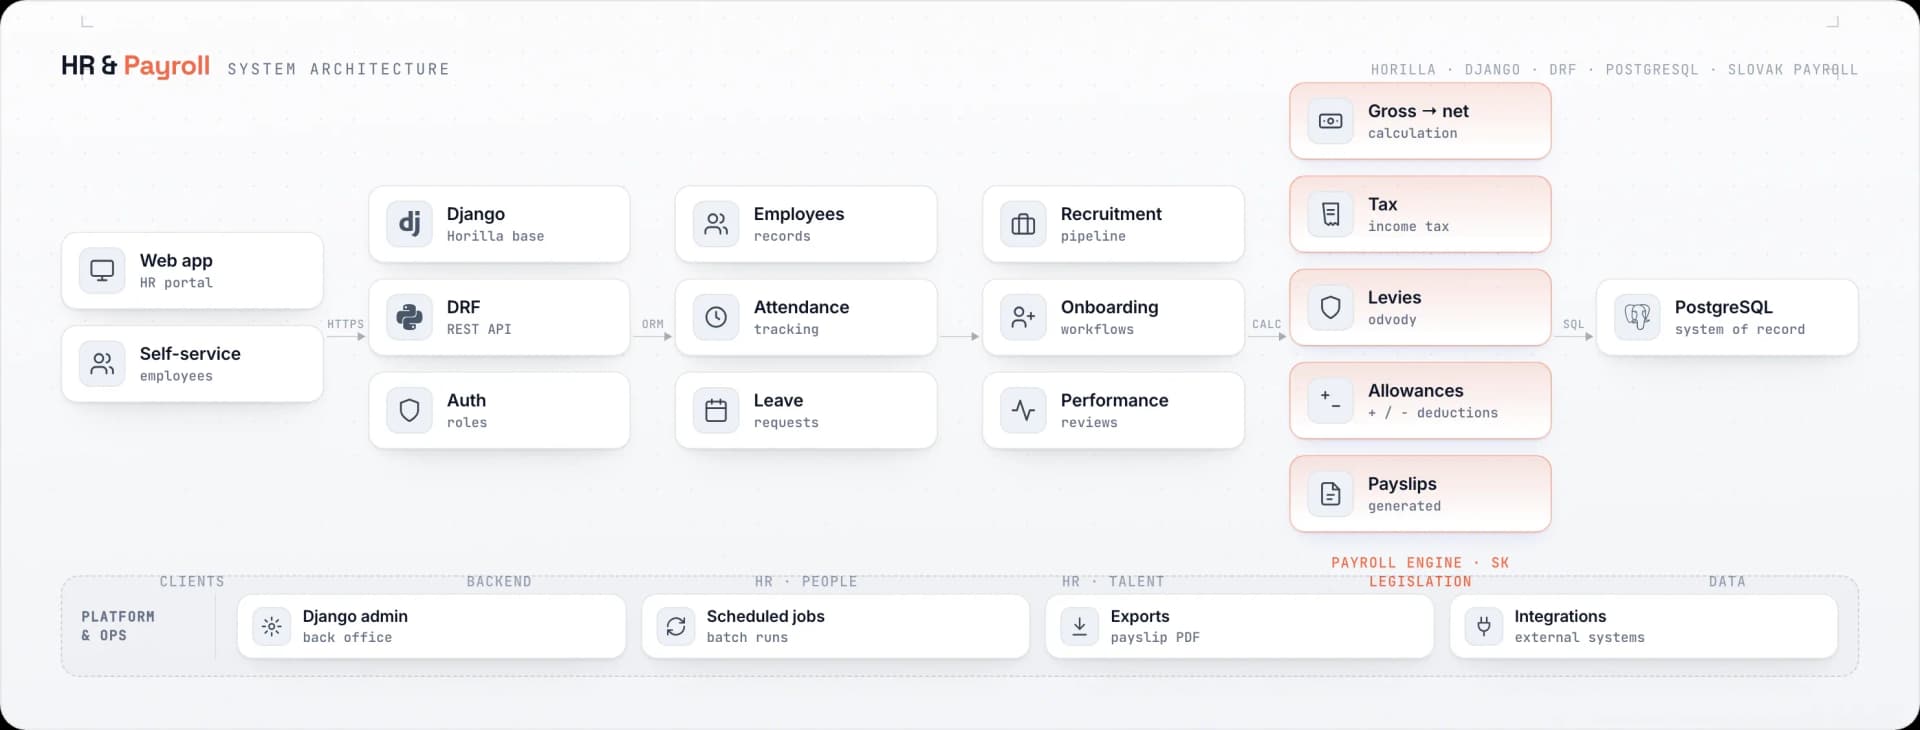Click the HR & Payroll title
Image resolution: width=1920 pixels, height=730 pixels.
point(135,66)
